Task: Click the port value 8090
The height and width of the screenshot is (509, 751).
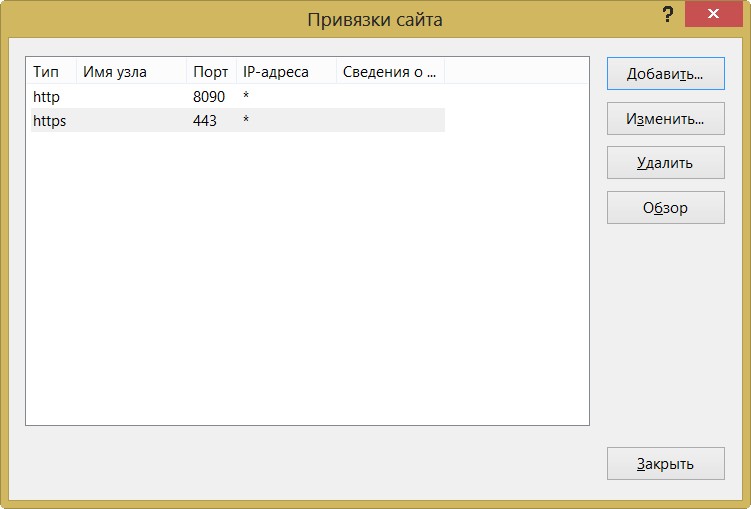Action: pos(209,97)
